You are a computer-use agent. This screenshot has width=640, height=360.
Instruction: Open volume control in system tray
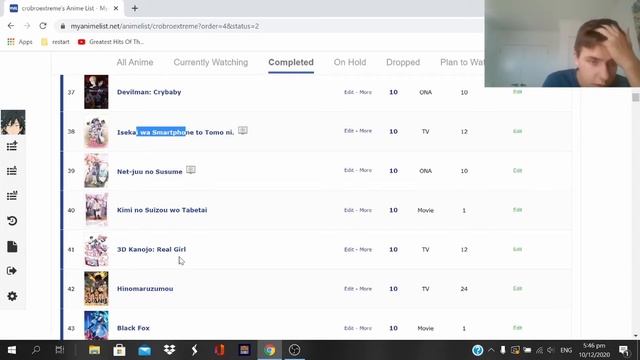pos(551,350)
